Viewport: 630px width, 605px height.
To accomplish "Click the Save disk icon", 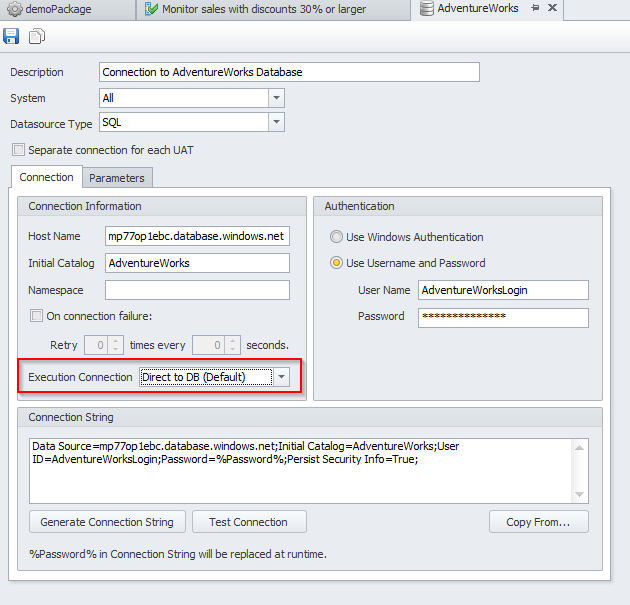I will coord(11,36).
